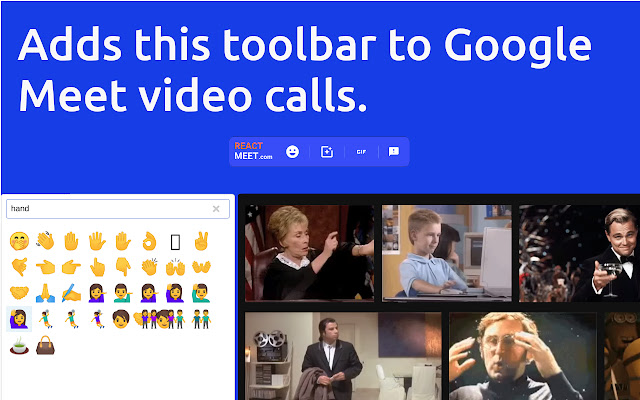The height and width of the screenshot is (400, 640).
Task: Select the green tea cup emoji
Action: (19, 345)
